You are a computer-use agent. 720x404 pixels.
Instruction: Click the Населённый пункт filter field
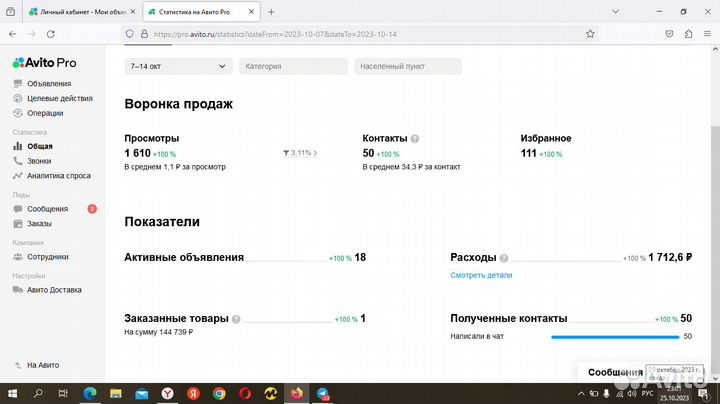pyautogui.click(x=408, y=66)
